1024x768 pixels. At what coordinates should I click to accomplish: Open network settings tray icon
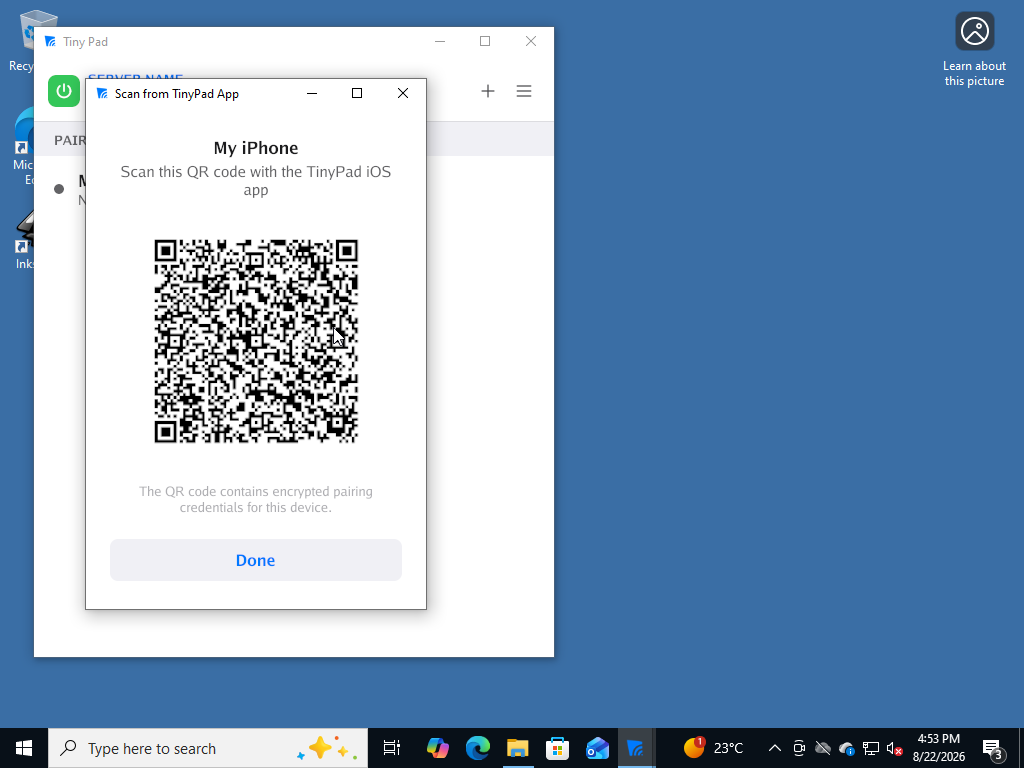tap(871, 748)
